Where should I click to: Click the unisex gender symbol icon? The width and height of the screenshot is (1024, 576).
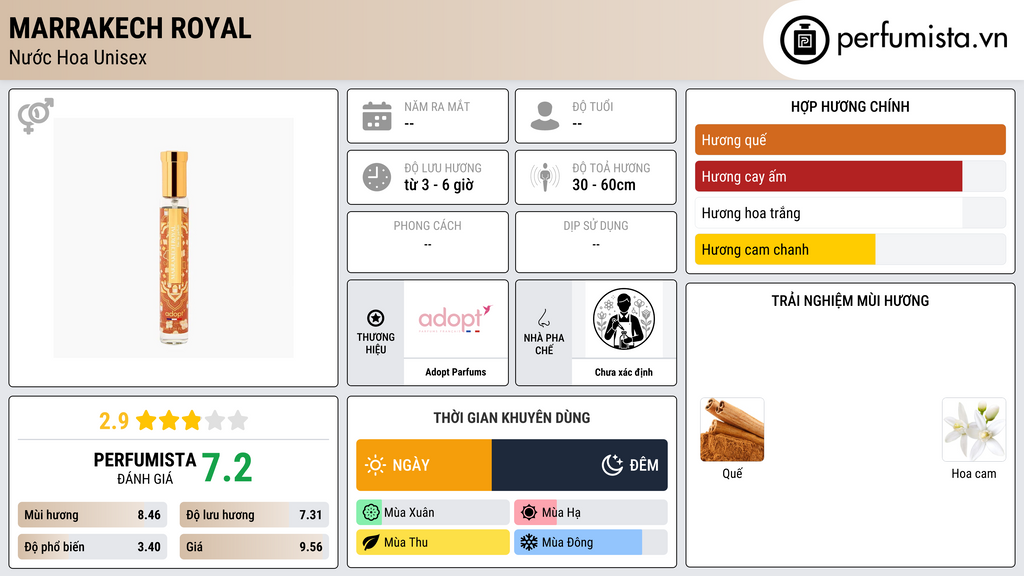point(36,116)
